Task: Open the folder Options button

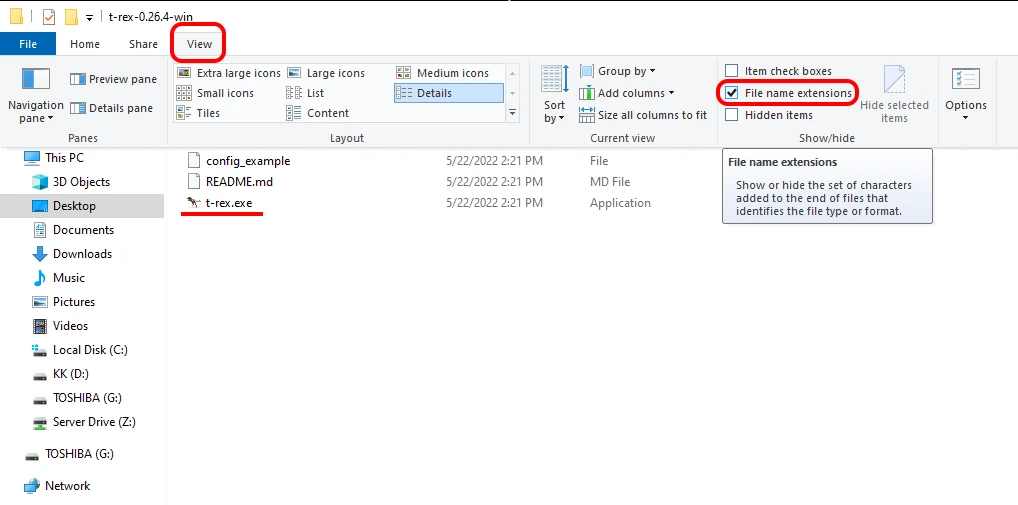Action: click(x=965, y=95)
